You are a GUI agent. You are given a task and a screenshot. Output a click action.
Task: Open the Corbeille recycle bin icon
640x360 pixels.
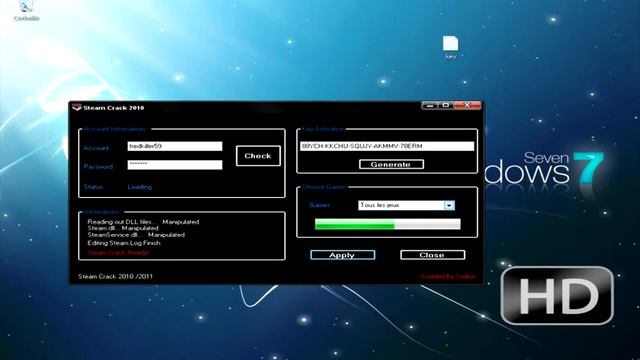pyautogui.click(x=26, y=11)
